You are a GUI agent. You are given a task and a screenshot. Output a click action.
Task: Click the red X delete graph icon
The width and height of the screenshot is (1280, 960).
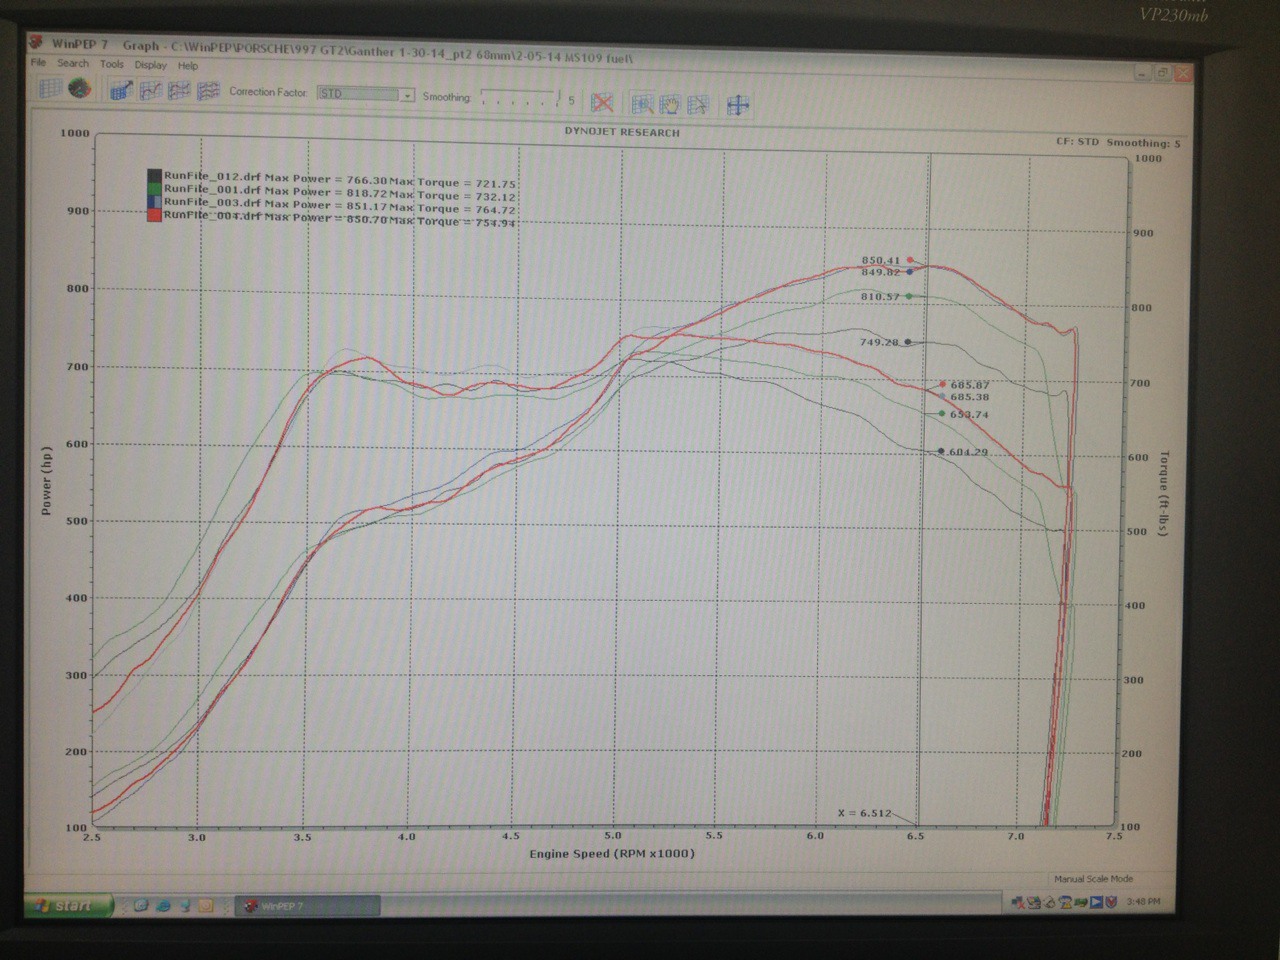click(x=602, y=103)
